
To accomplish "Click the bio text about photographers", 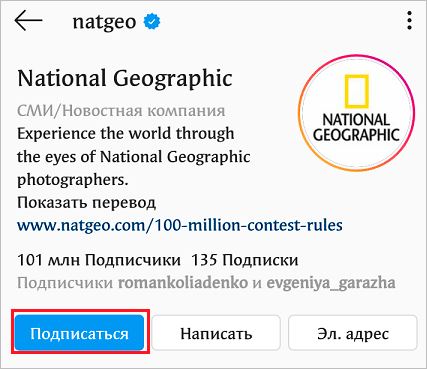I will click(134, 157).
